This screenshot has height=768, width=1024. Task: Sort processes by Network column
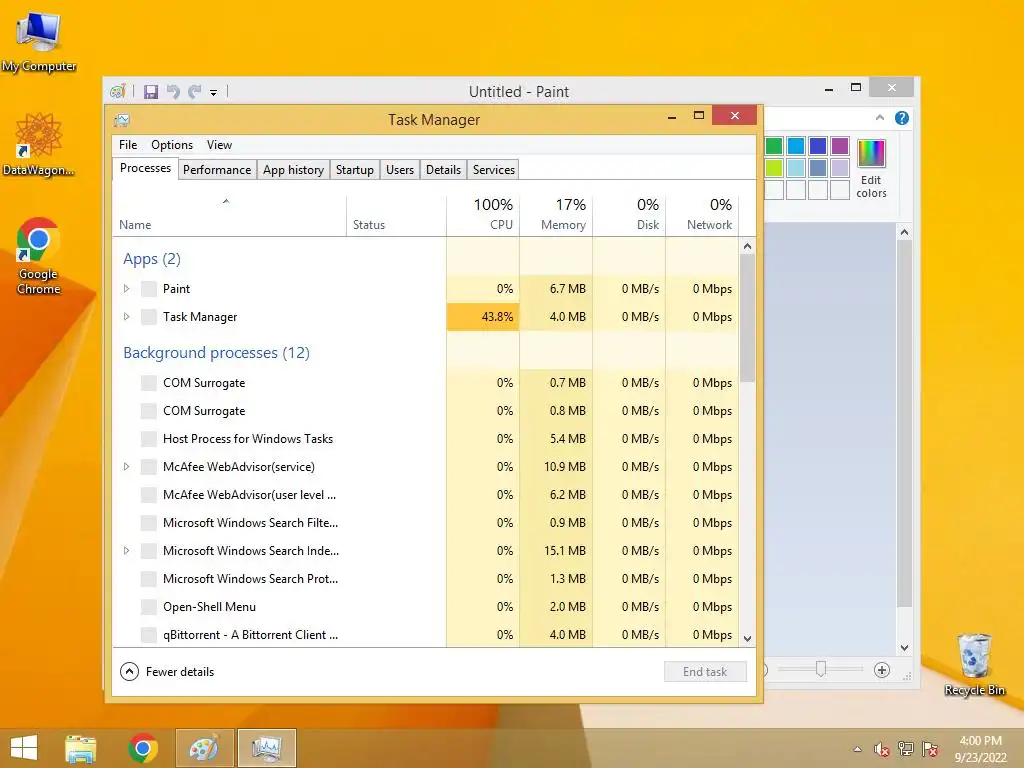703,216
